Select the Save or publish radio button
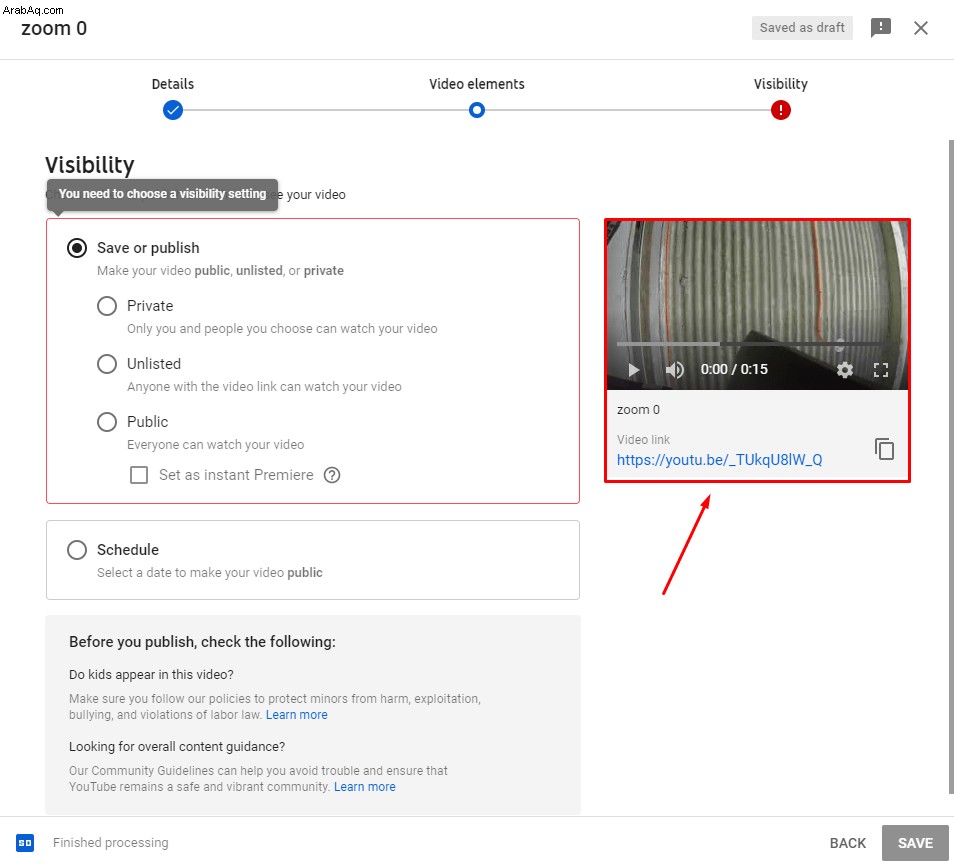The height and width of the screenshot is (864, 954). (x=77, y=248)
